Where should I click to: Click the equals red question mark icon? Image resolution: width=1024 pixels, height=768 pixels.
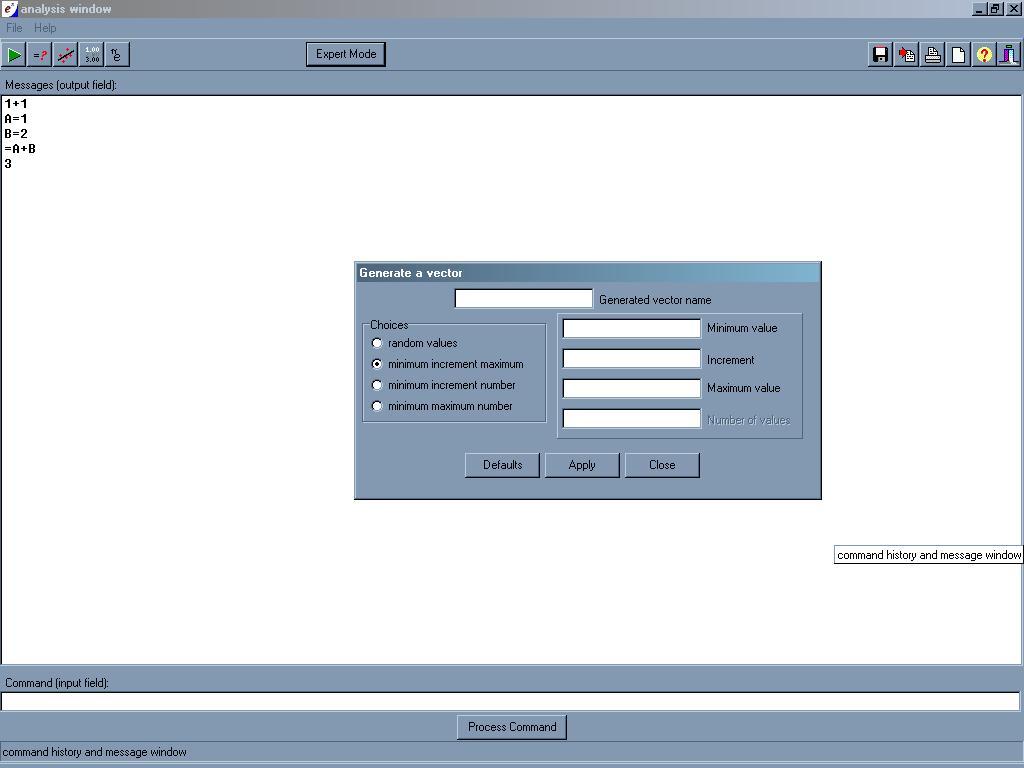click(40, 55)
